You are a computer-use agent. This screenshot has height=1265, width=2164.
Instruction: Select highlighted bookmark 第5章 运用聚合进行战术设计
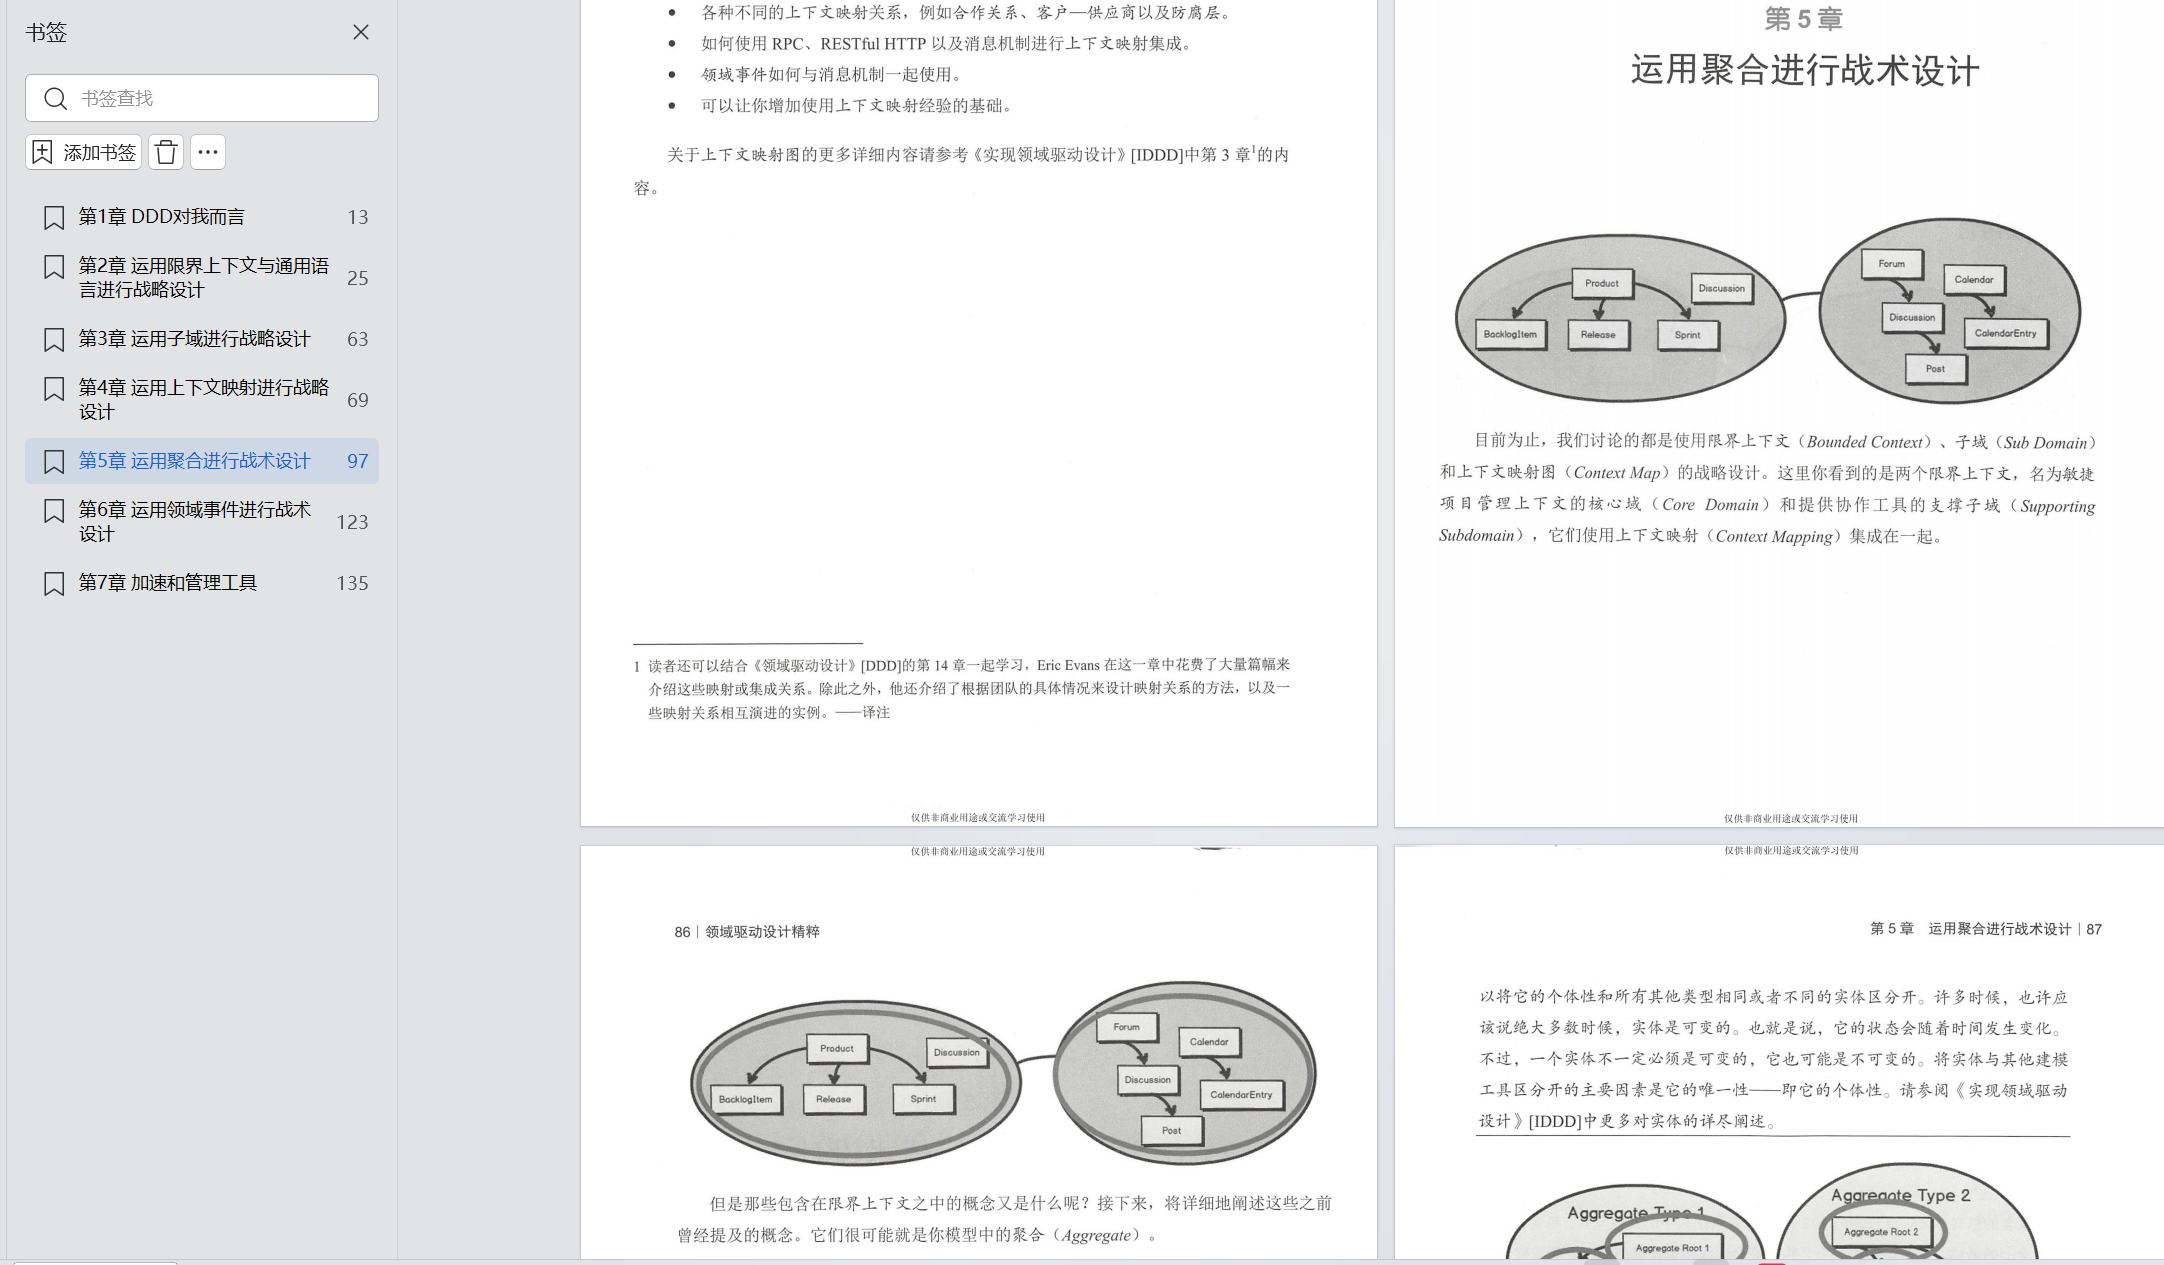click(x=194, y=461)
